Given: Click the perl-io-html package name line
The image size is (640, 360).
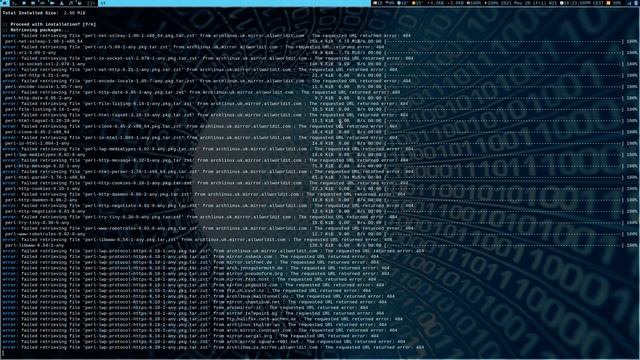Looking at the screenshot, I should pos(37,143).
